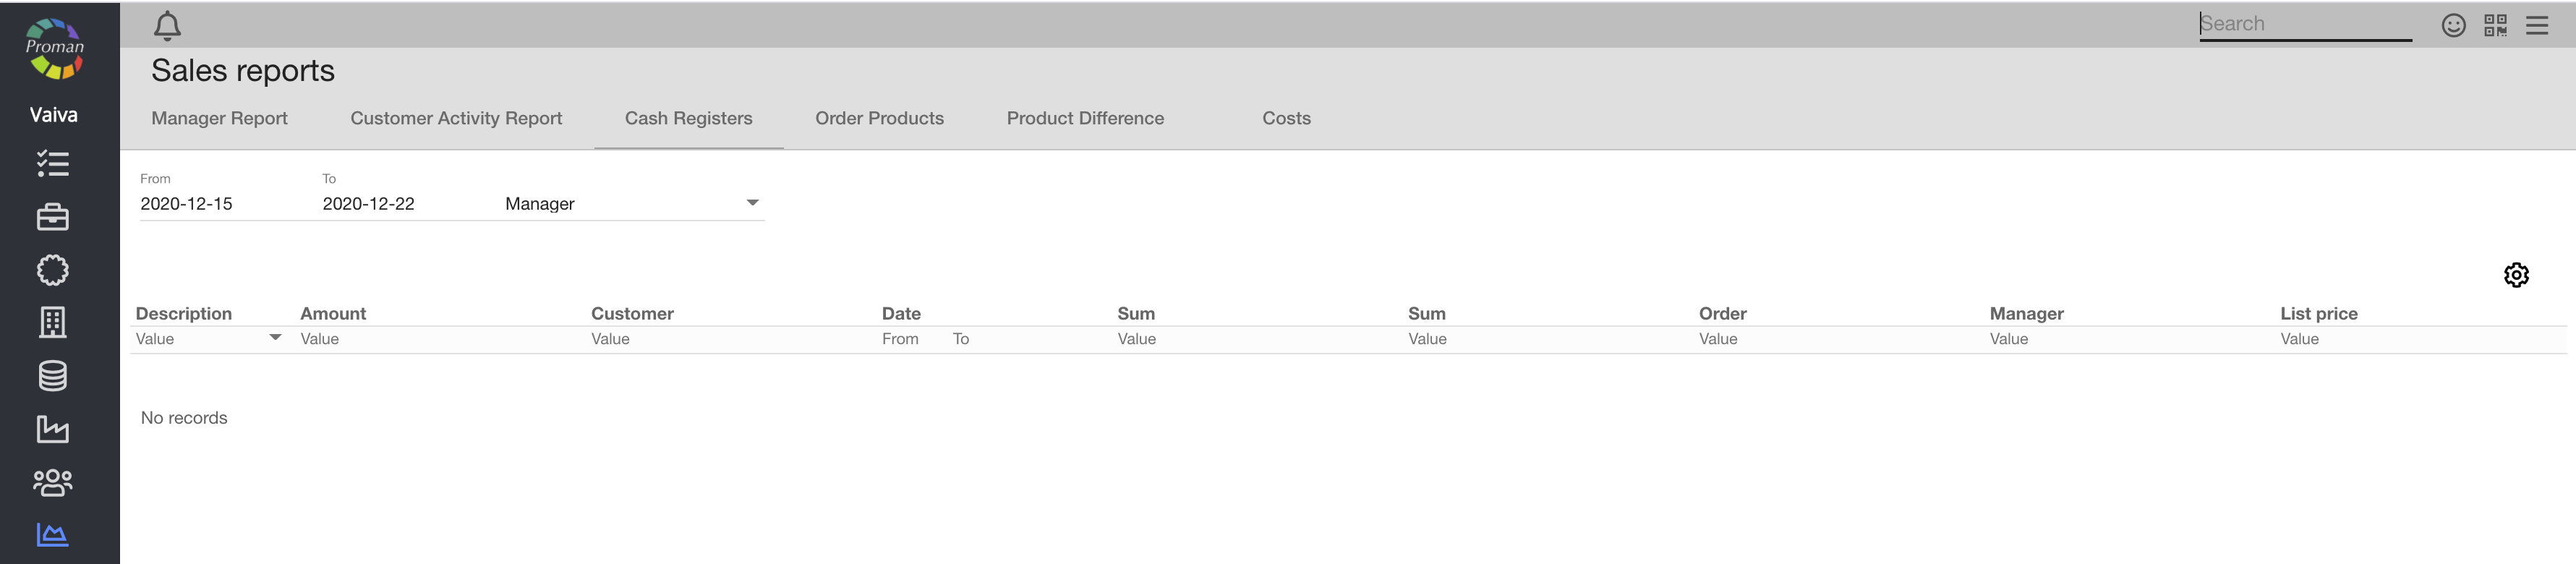2576x564 pixels.
Task: Open the database stack sidebar icon
Action: click(x=53, y=376)
